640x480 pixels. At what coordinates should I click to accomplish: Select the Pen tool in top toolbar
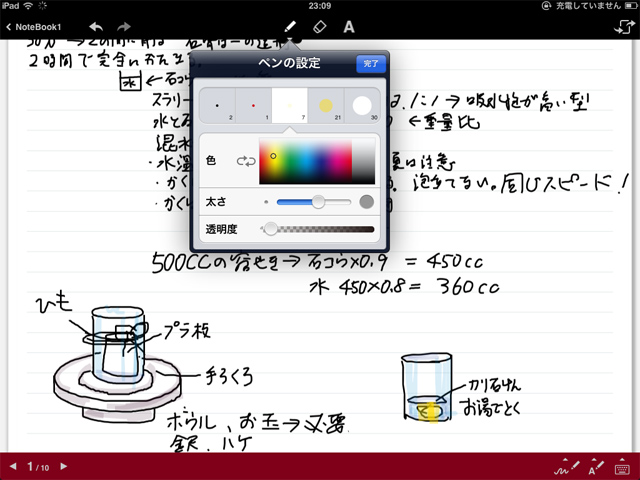[x=293, y=27]
